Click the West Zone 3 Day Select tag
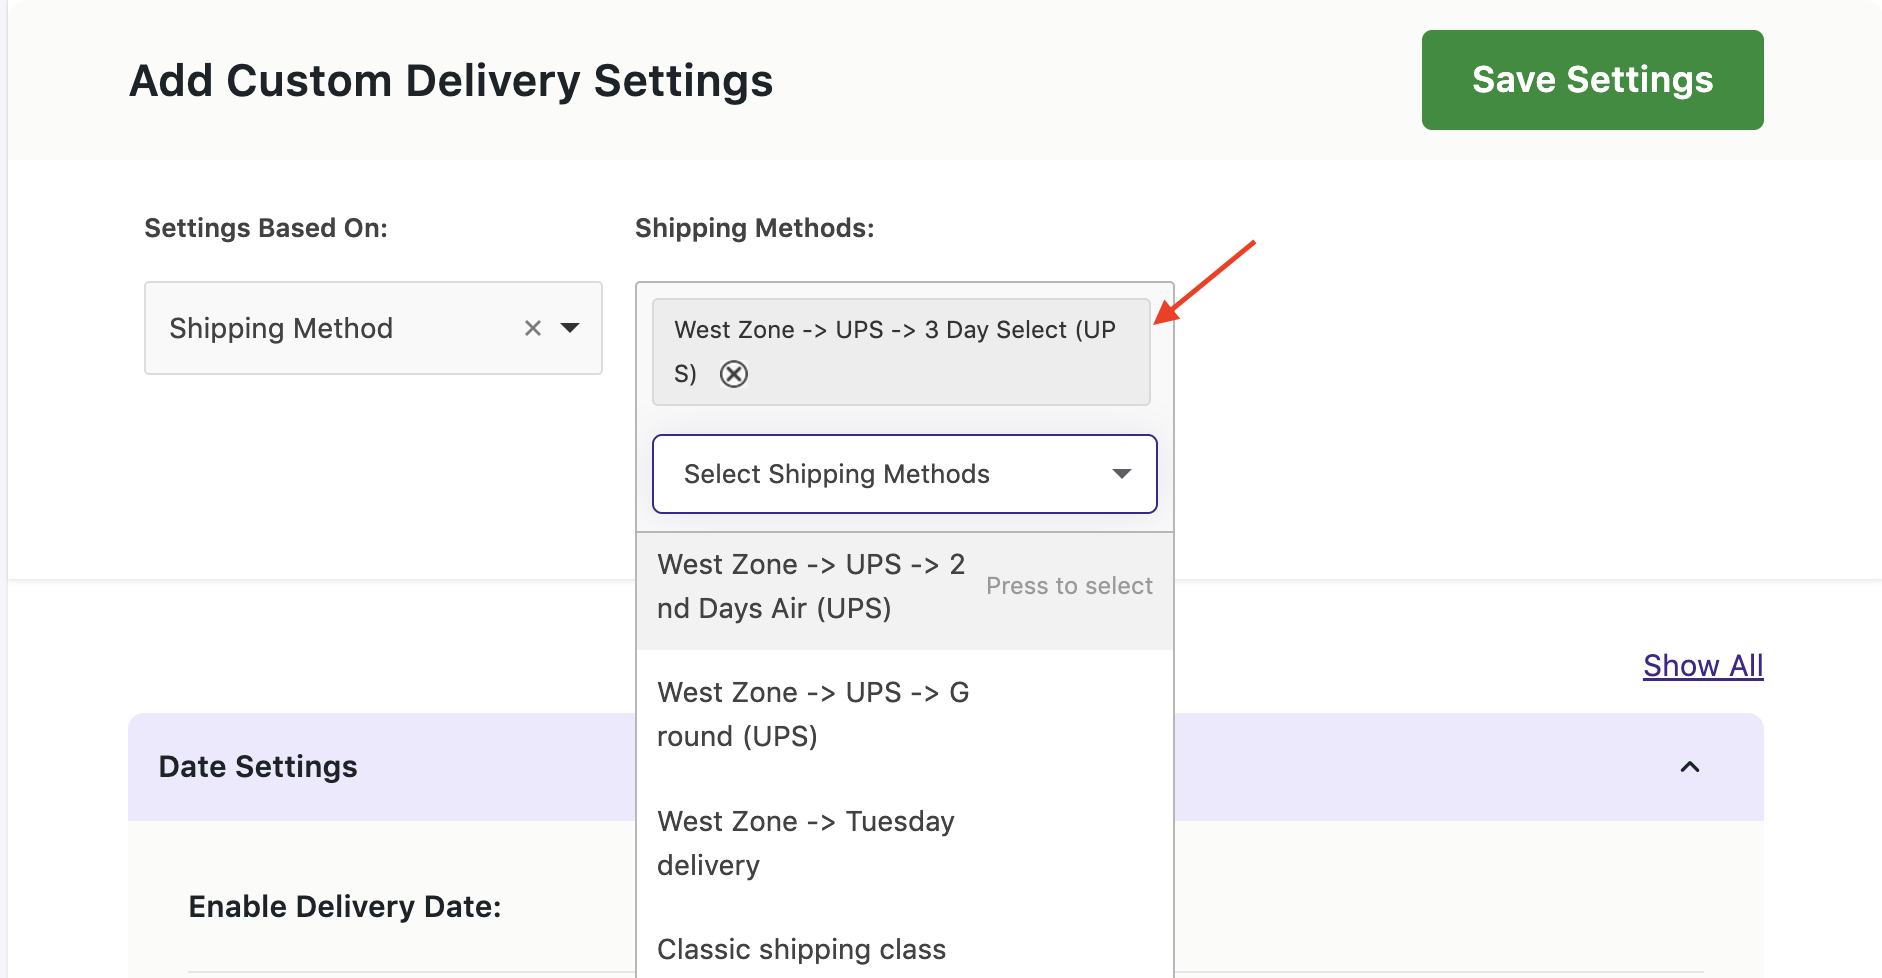 point(894,331)
